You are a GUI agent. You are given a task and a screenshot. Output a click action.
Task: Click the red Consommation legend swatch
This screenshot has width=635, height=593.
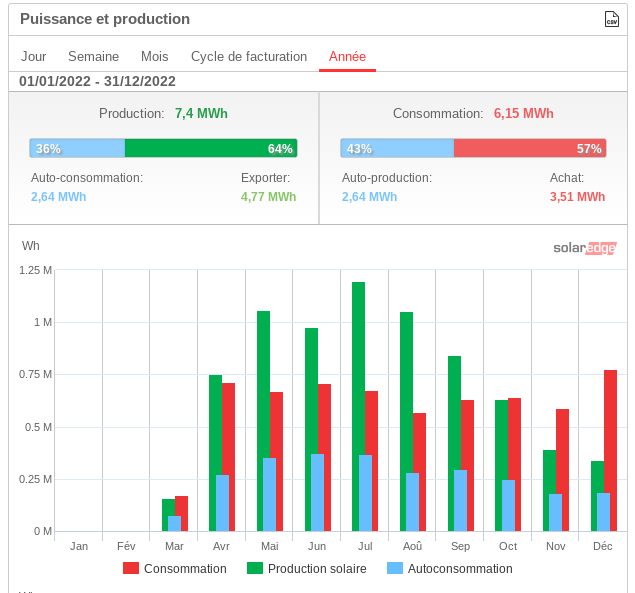point(131,569)
